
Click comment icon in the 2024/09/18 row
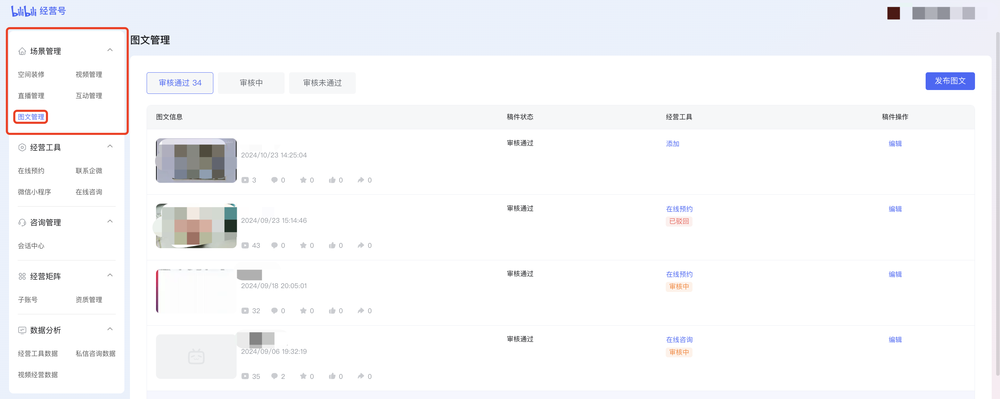[x=274, y=311]
